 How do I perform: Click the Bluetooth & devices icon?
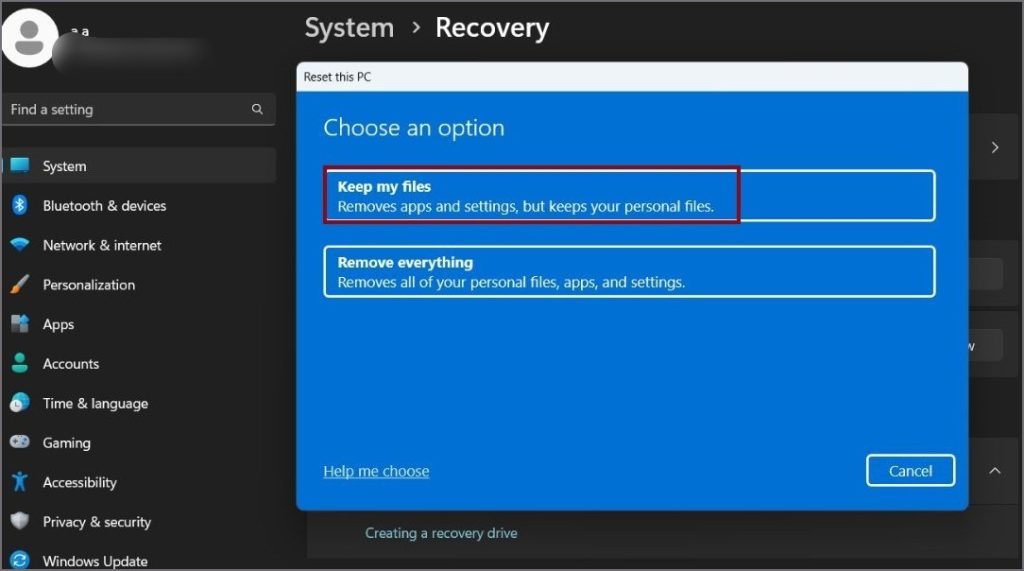(x=20, y=205)
